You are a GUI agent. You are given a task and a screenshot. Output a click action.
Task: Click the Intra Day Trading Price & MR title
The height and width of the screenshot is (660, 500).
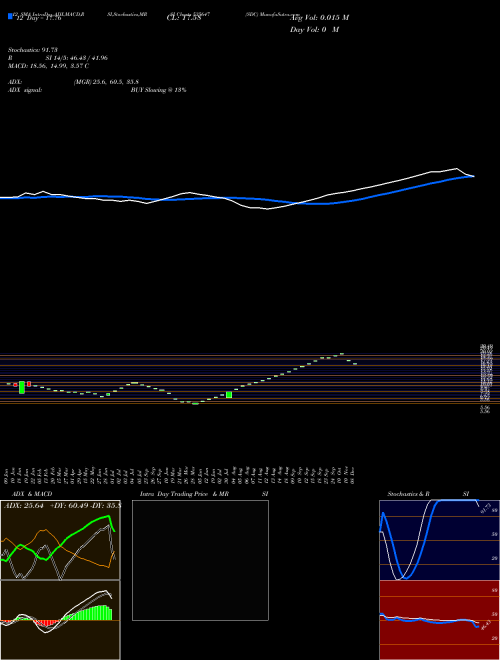pyautogui.click(x=184, y=494)
